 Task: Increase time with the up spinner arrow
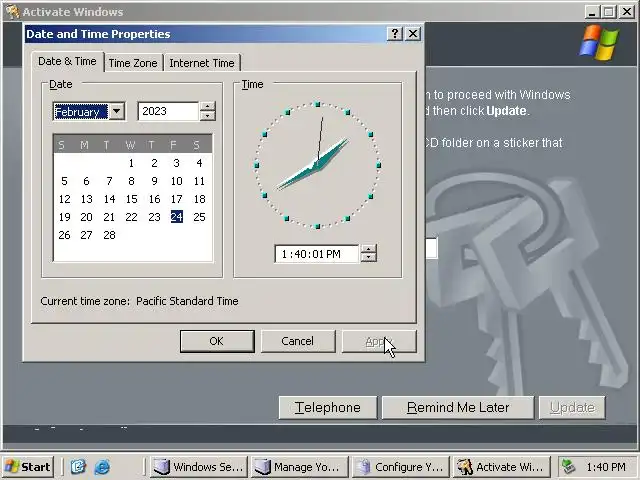369,249
